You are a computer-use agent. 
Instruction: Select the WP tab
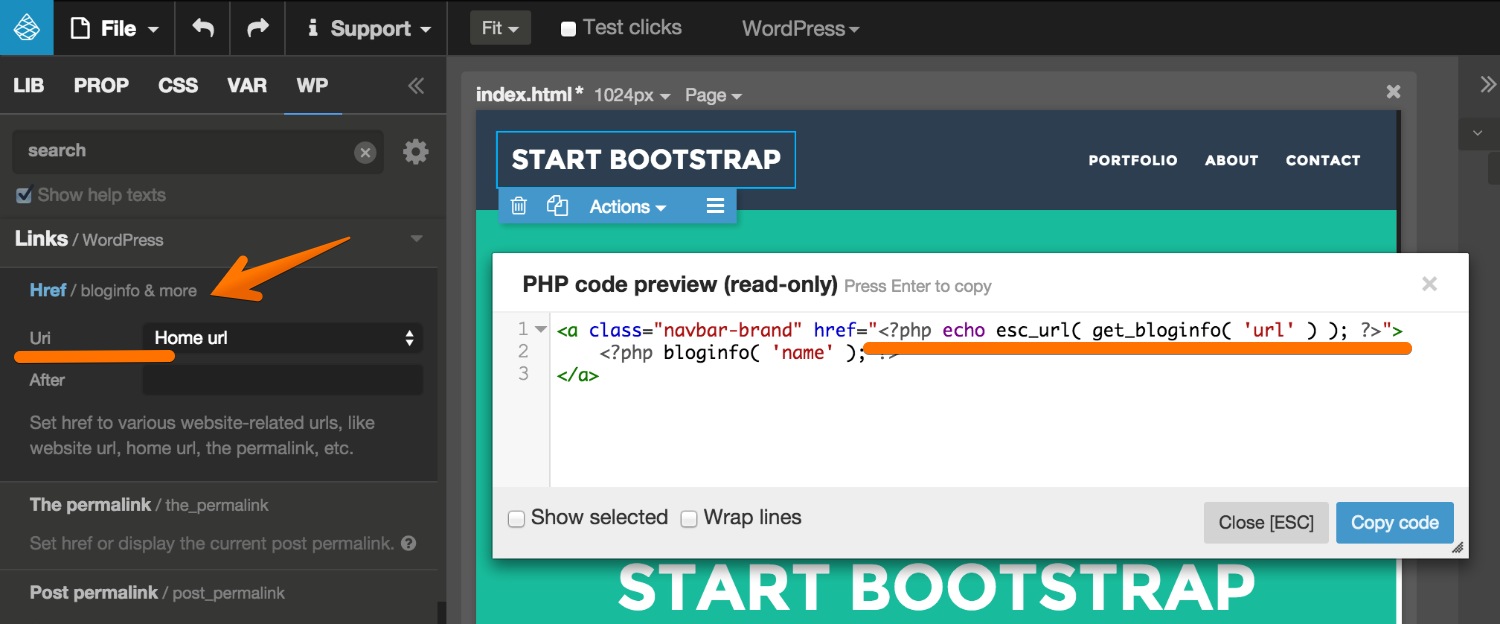click(x=312, y=85)
